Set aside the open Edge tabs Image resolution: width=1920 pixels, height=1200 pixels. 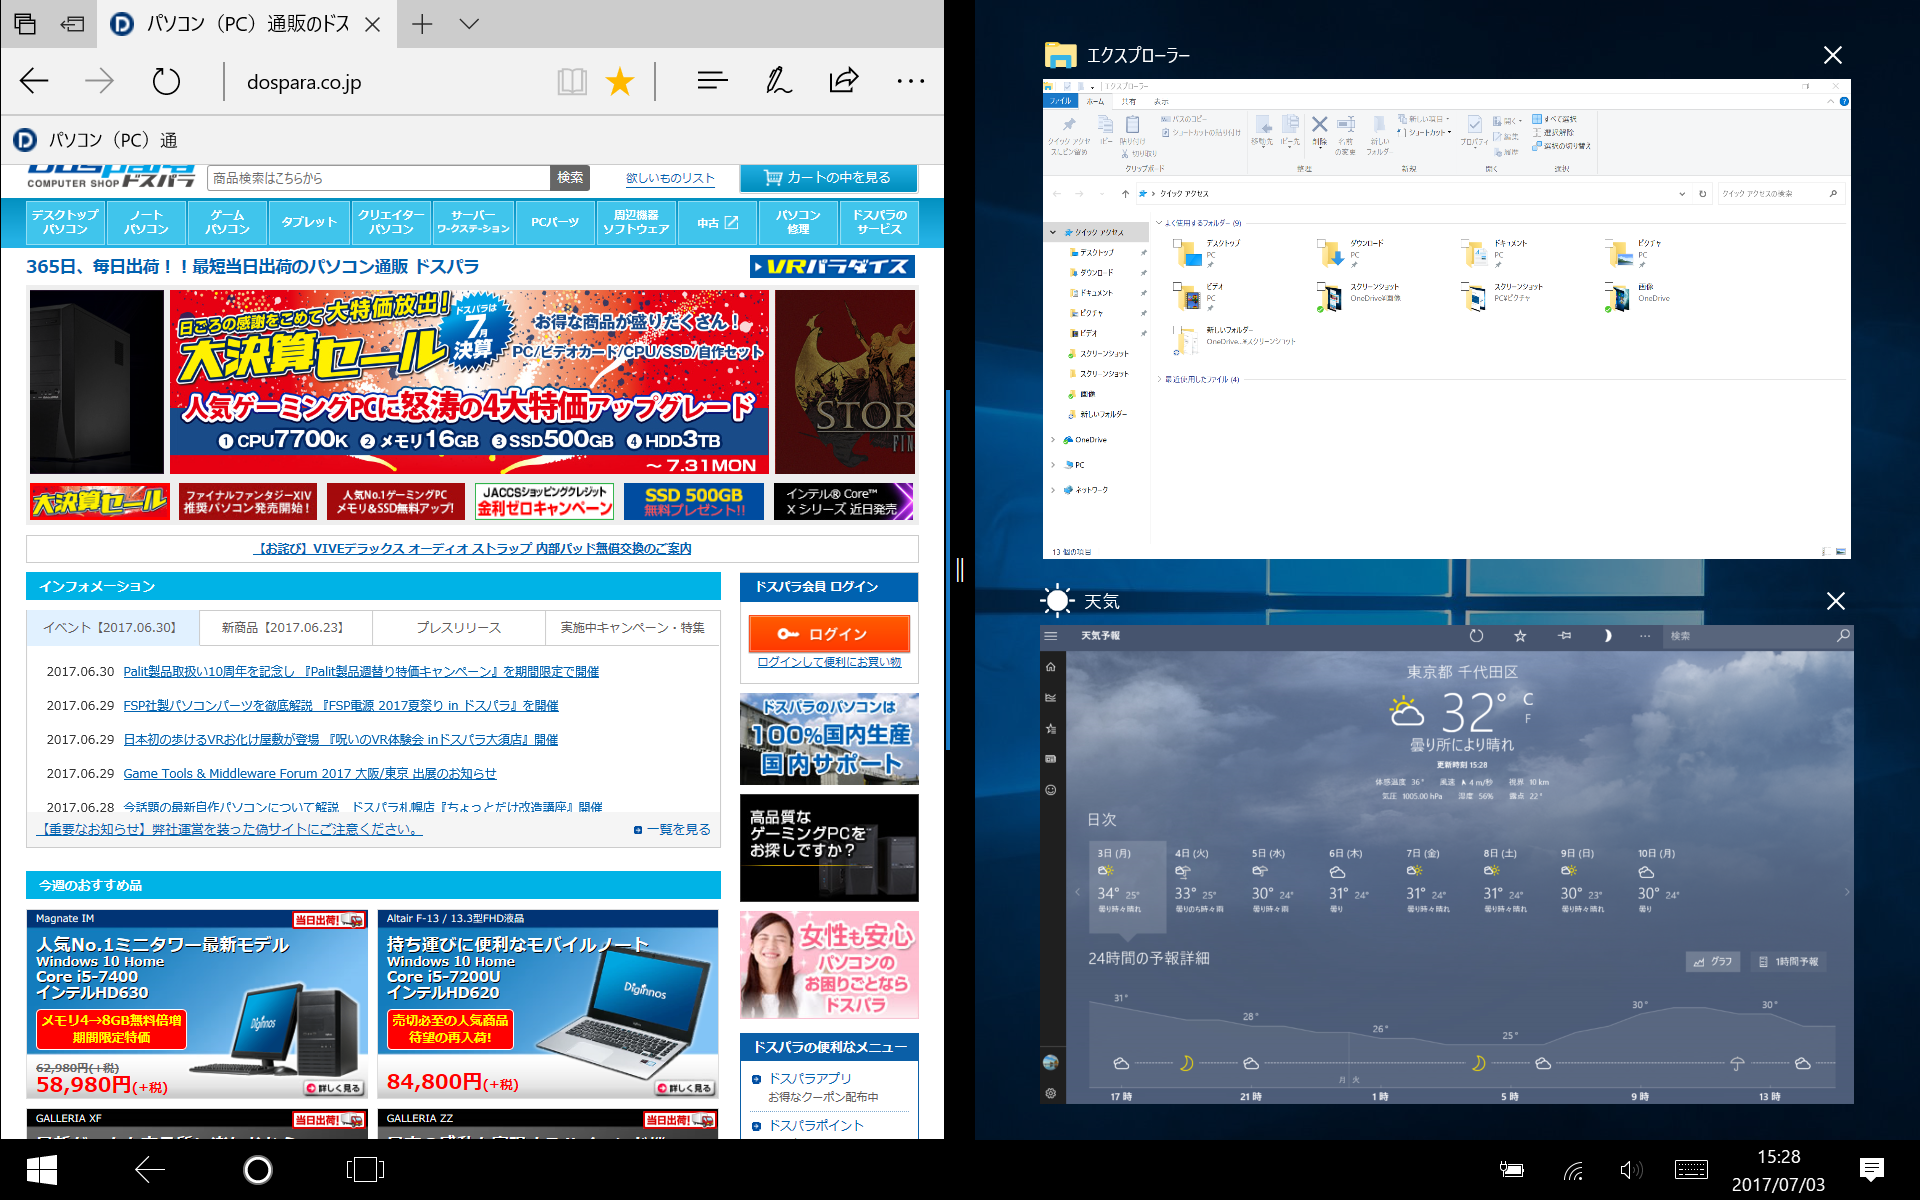pos(72,24)
